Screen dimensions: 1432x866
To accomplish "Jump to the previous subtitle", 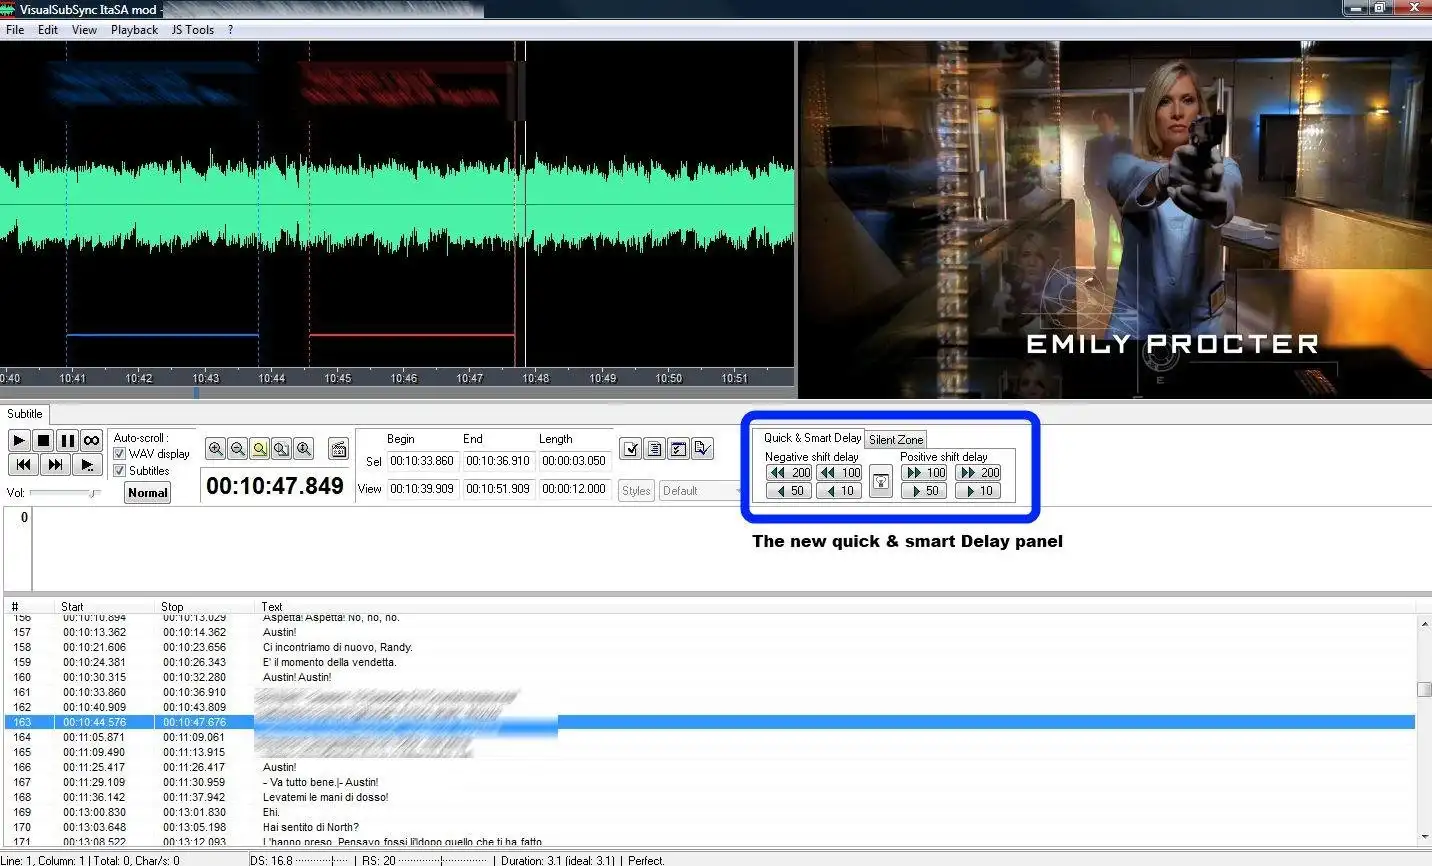I will [23, 464].
